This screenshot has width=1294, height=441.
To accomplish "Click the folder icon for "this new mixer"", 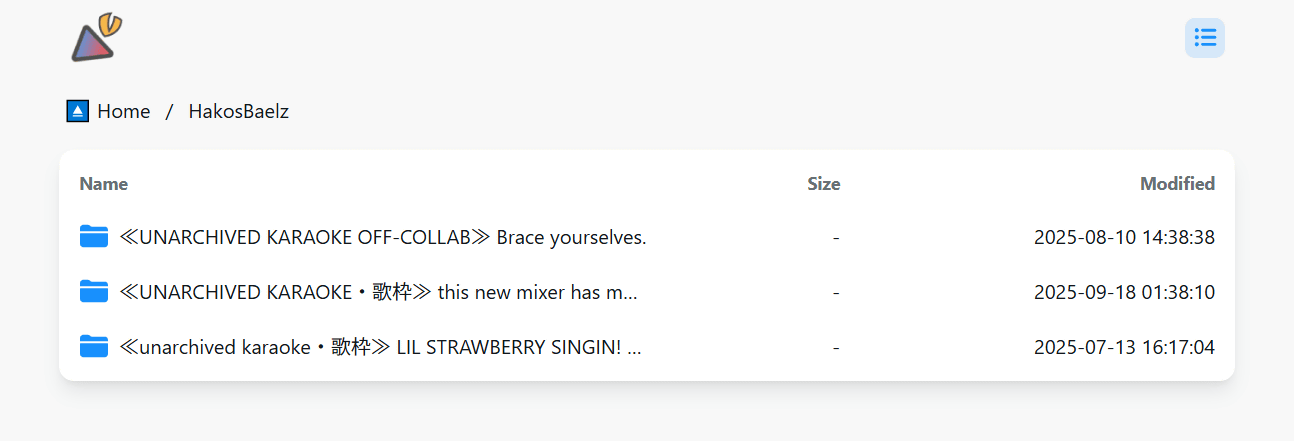I will 94,292.
